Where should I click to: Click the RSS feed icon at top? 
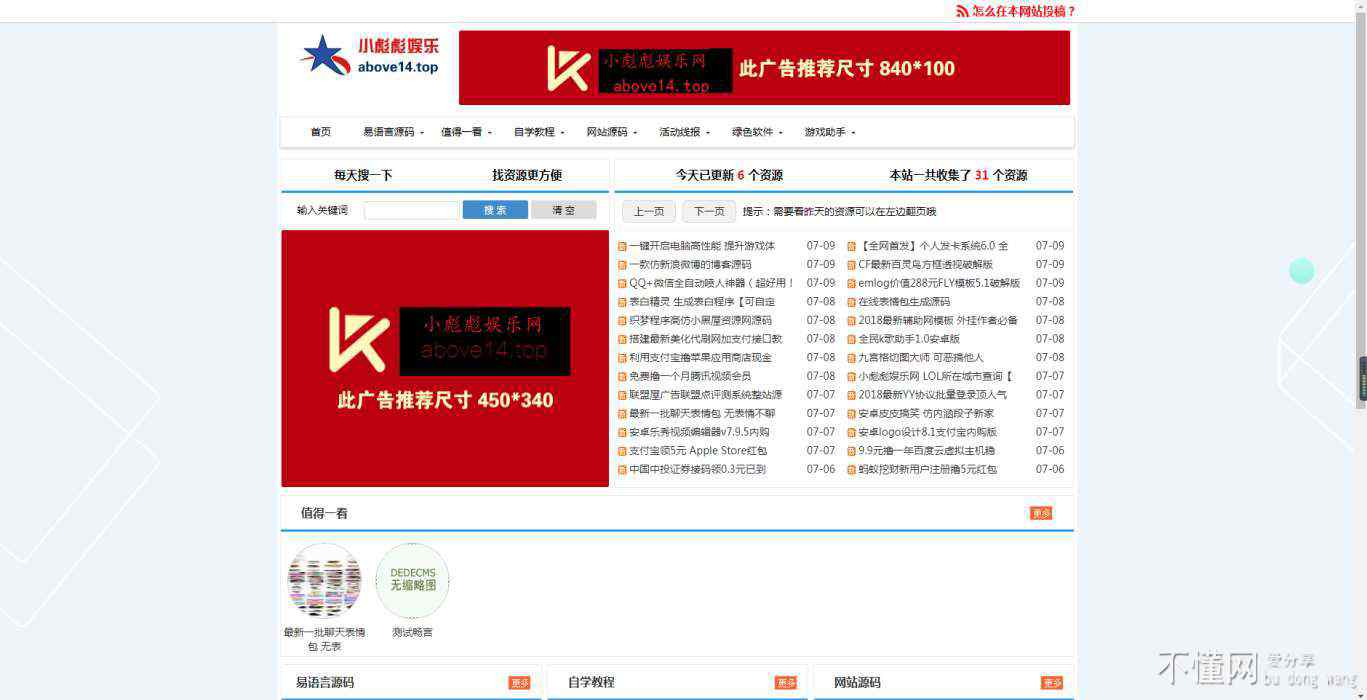click(x=962, y=11)
